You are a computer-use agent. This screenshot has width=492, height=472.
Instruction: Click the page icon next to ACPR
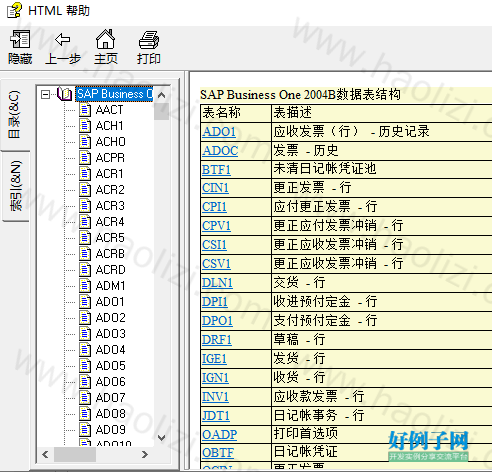85,158
